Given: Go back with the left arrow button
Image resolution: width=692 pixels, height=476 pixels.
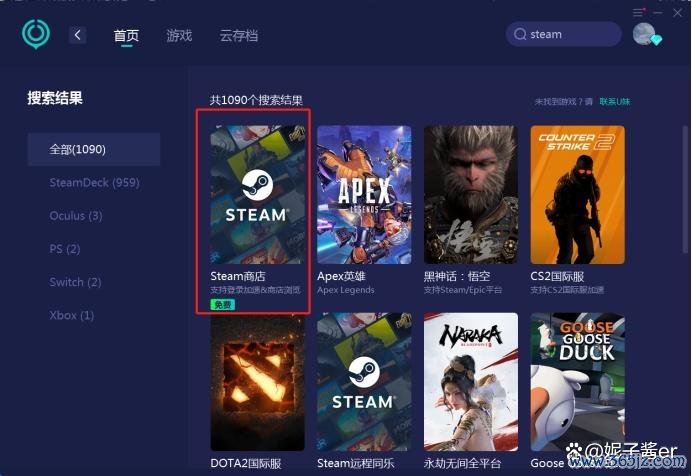Looking at the screenshot, I should (x=77, y=35).
